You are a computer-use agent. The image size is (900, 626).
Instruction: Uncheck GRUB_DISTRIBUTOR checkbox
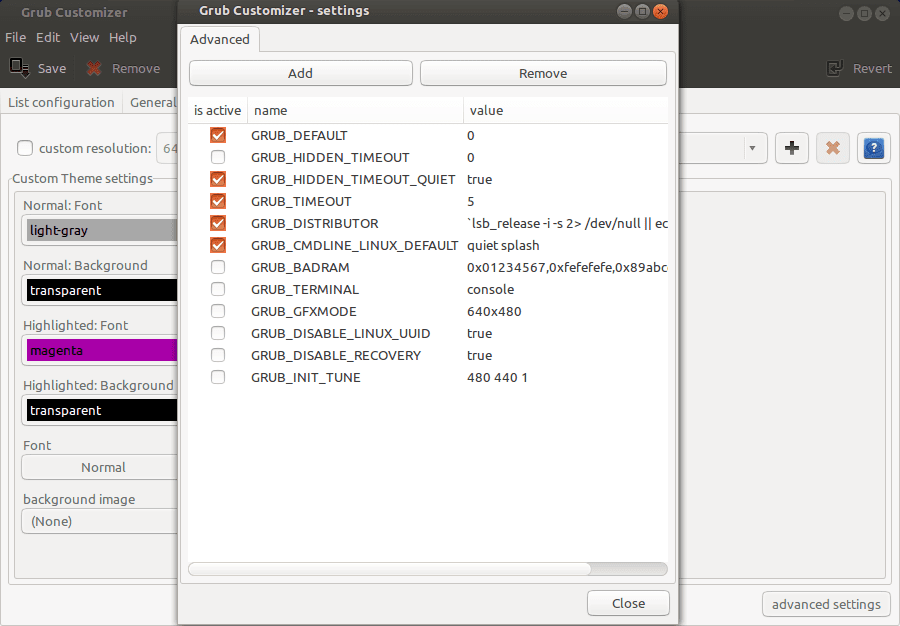(x=218, y=223)
